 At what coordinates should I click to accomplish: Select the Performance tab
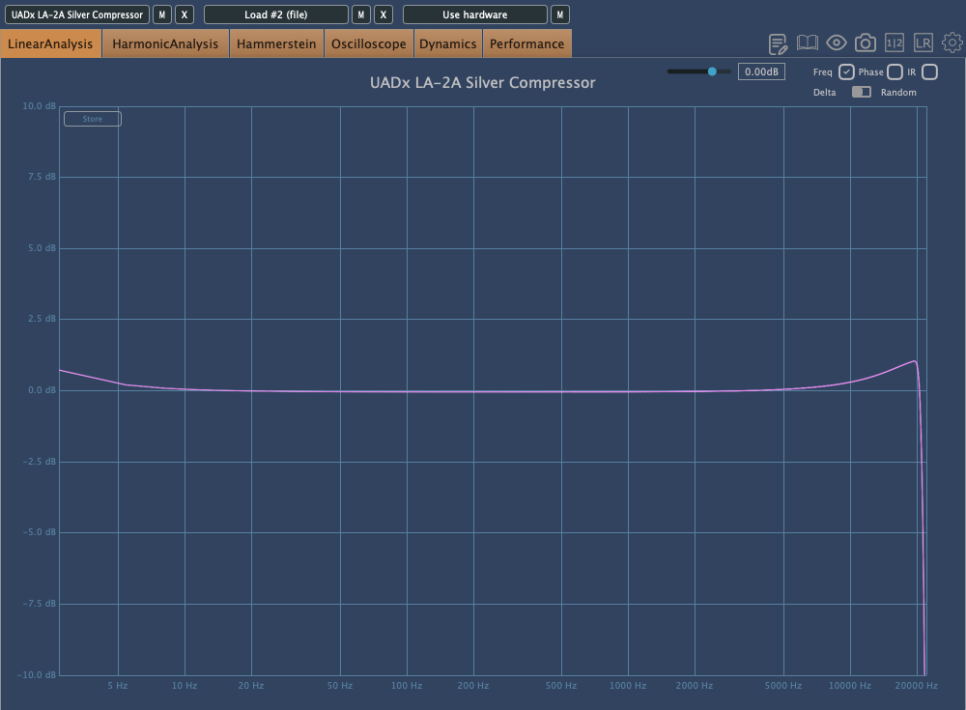tap(527, 44)
